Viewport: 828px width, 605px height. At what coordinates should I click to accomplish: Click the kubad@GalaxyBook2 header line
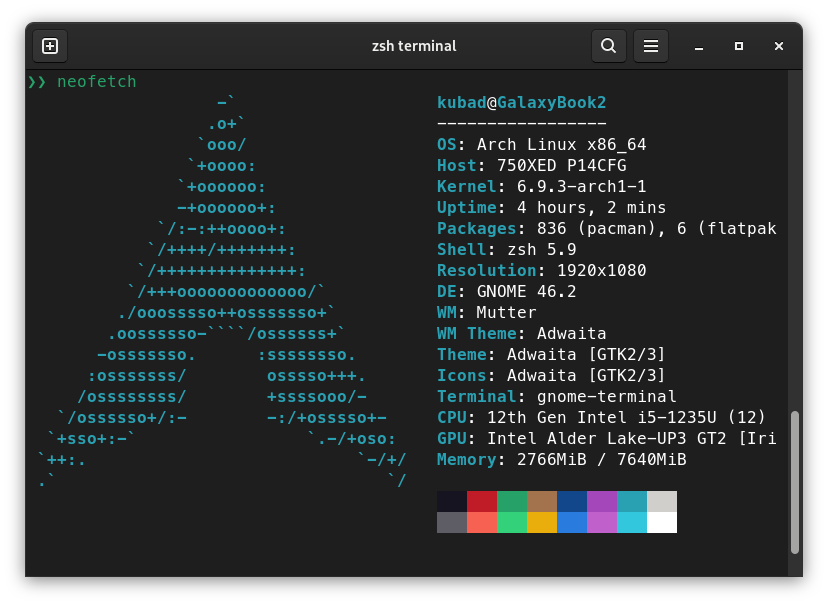point(521,102)
